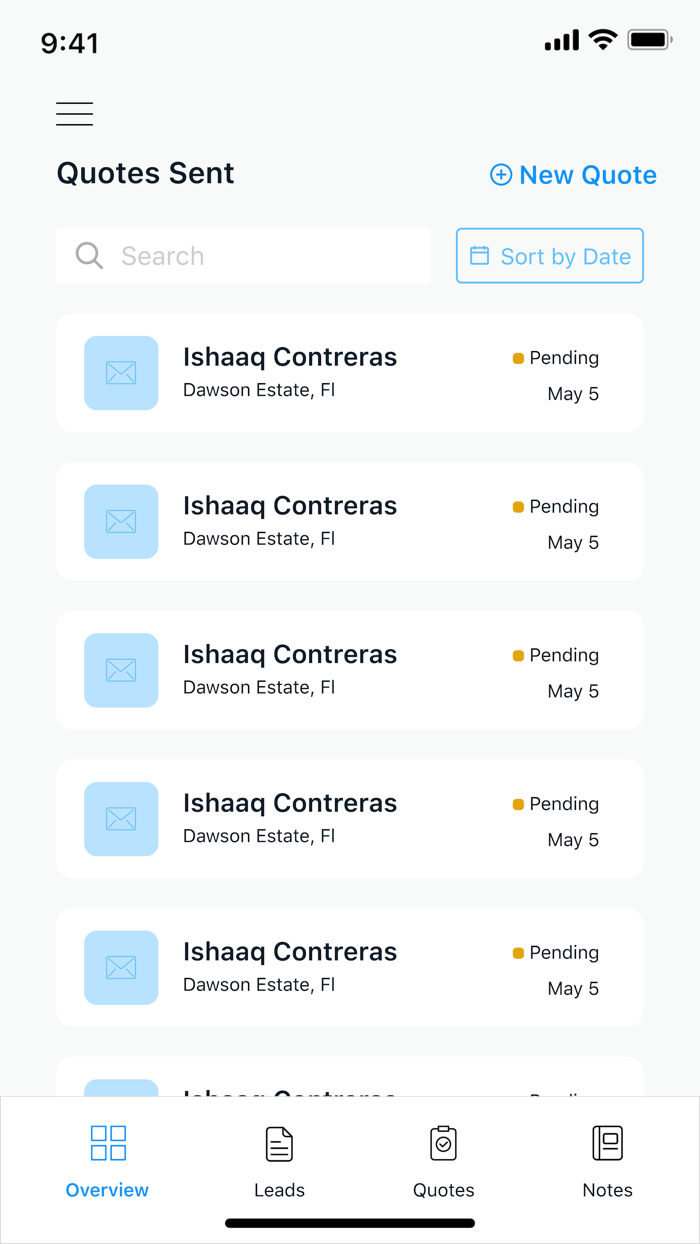Tap the search magnifier icon
700x1244 pixels.
click(89, 255)
